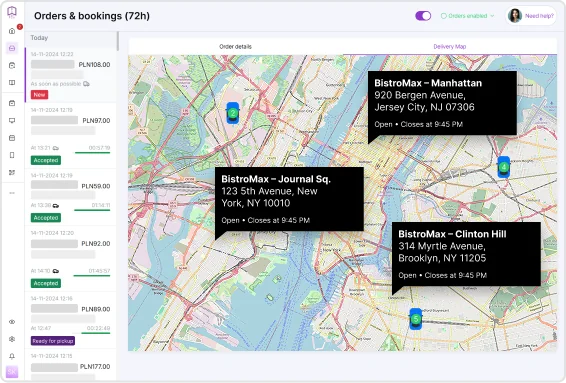Click the At 12:47 pickup time text
This screenshot has height=383, width=566.
coord(41,328)
